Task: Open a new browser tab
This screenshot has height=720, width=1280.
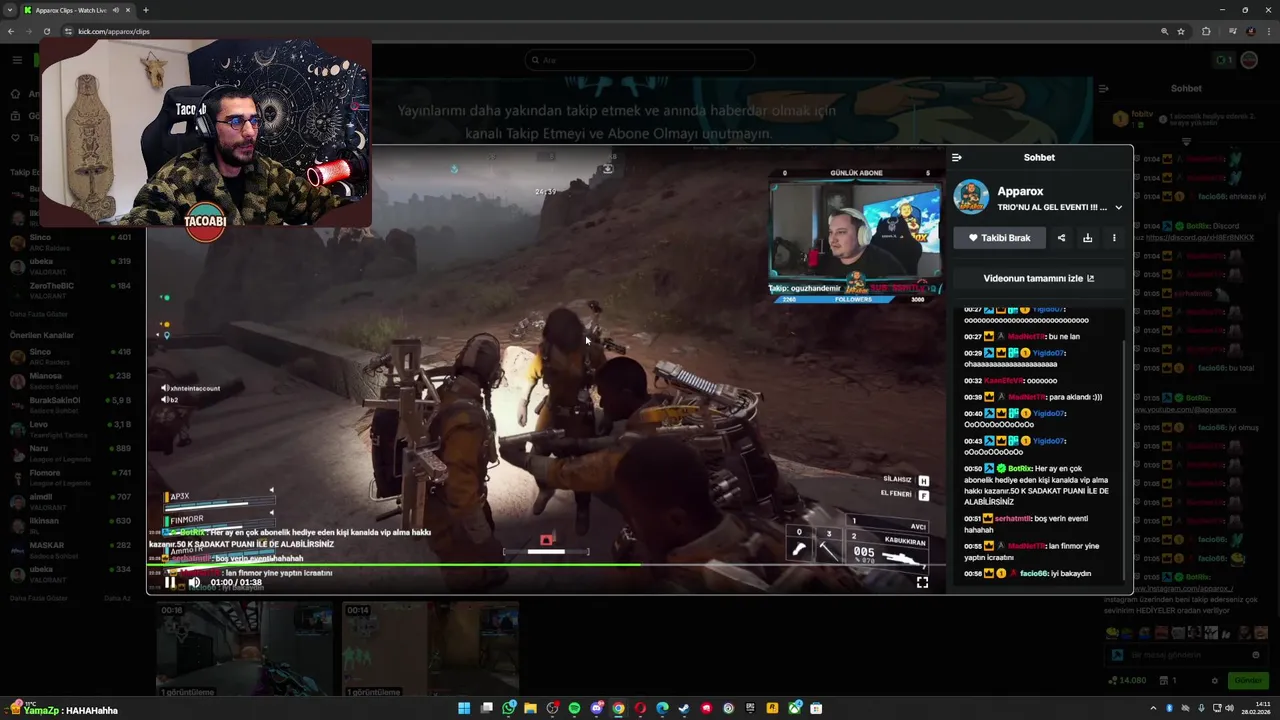Action: [x=145, y=10]
